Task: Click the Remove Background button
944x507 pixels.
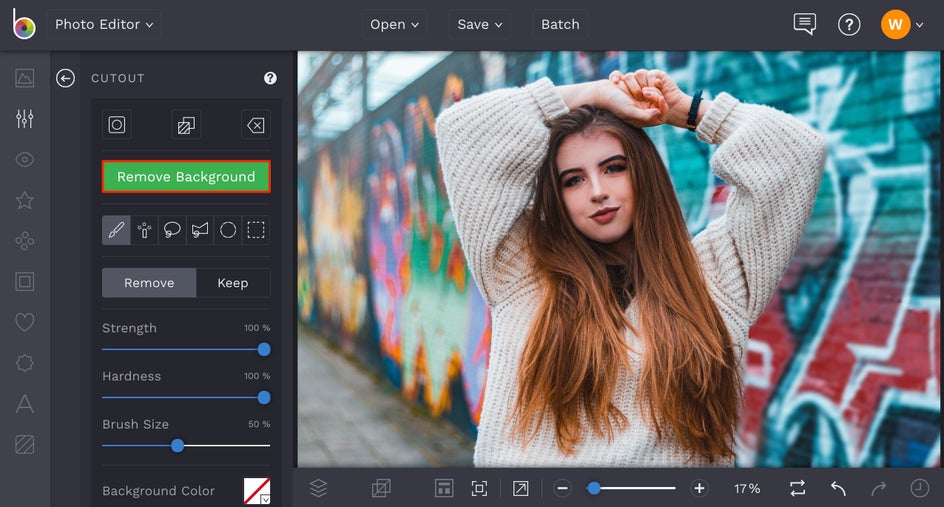Action: click(x=186, y=177)
